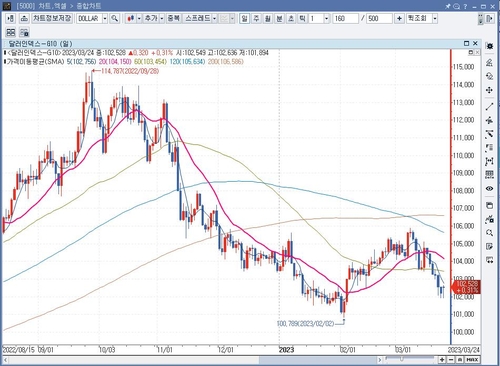Click the note edit icon in the right sidebar
The width and height of the screenshot is (500, 366).
coord(489,246)
